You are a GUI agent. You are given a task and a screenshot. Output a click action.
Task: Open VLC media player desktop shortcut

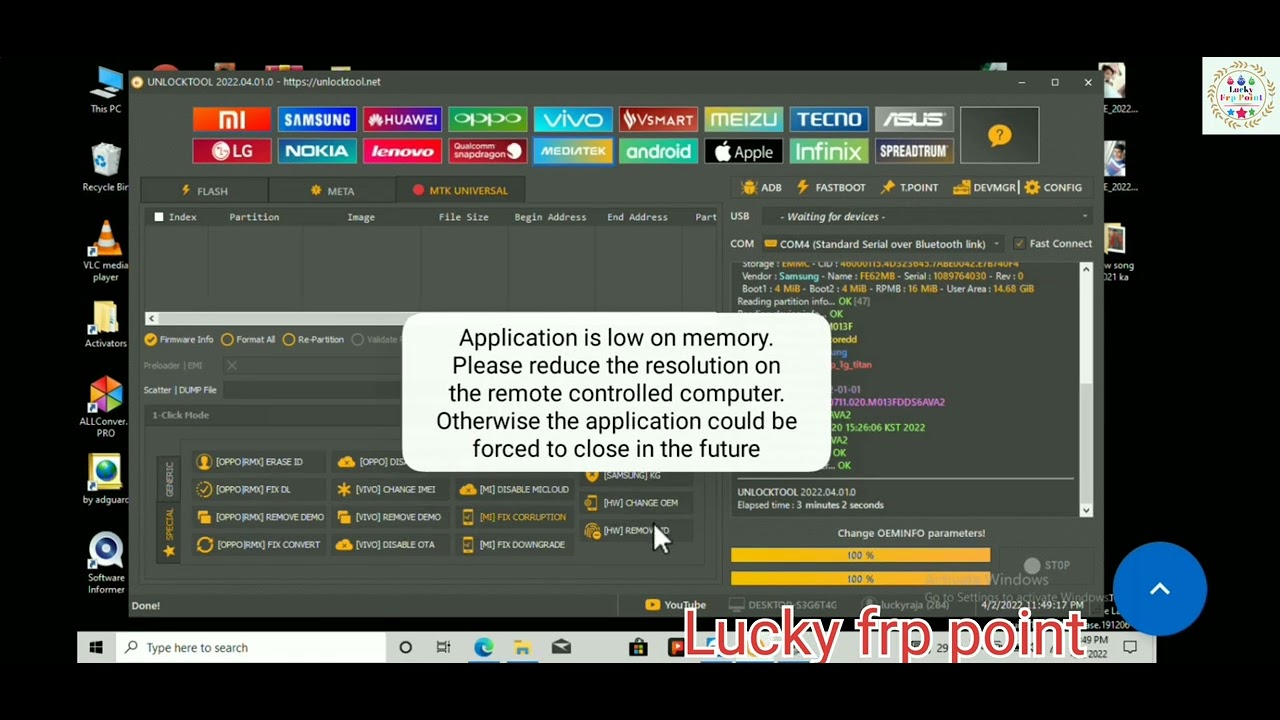tap(106, 250)
